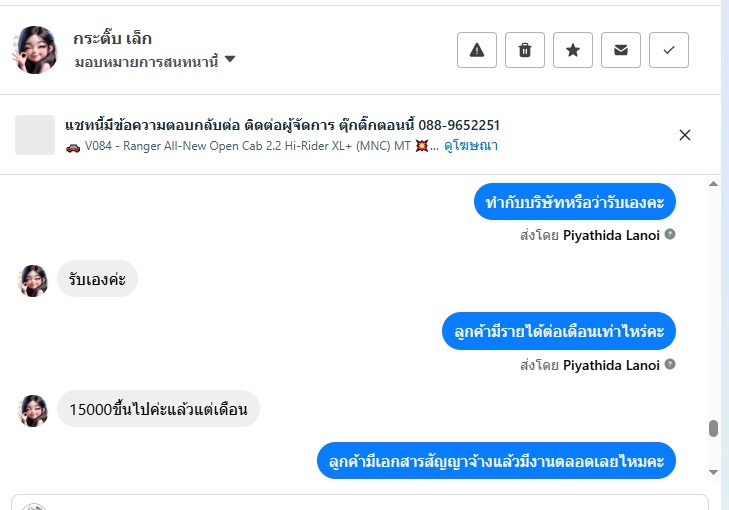729x510 pixels.
Task: Delete conversation with the trash icon
Action: (x=525, y=51)
